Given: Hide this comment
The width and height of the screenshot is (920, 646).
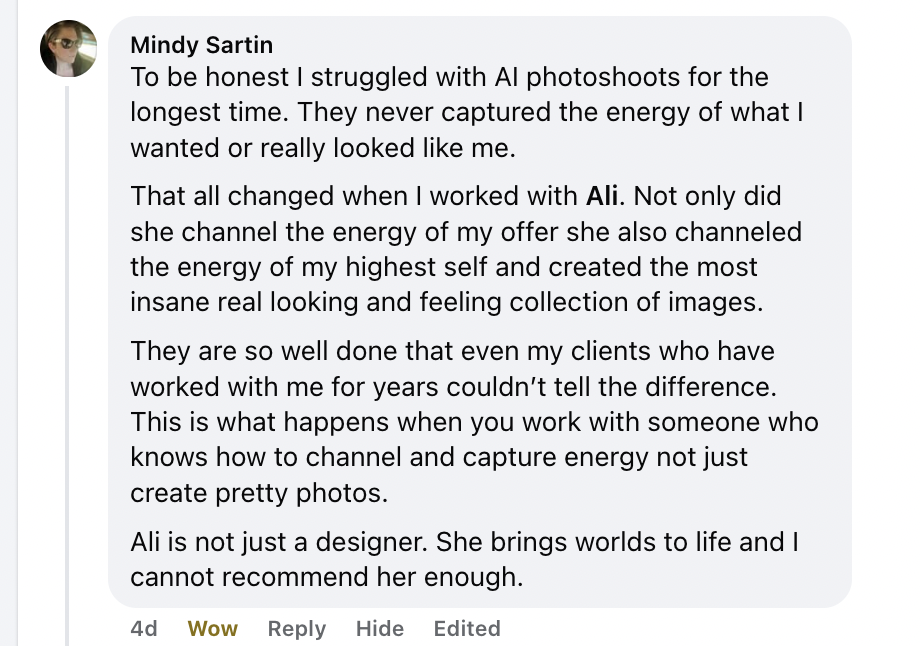Looking at the screenshot, I should pos(380,629).
